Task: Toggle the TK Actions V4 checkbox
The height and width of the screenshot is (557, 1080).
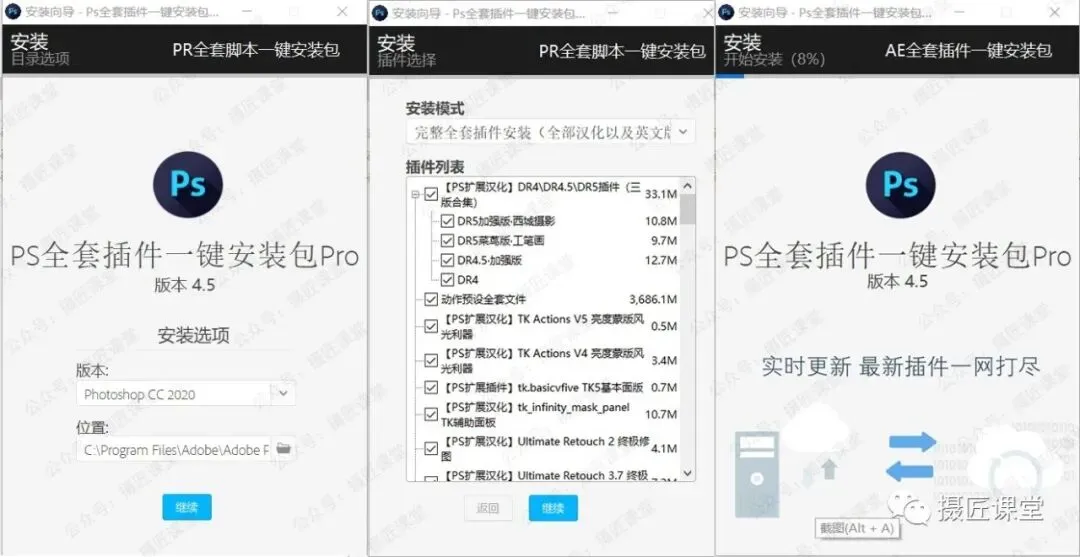Action: click(431, 360)
